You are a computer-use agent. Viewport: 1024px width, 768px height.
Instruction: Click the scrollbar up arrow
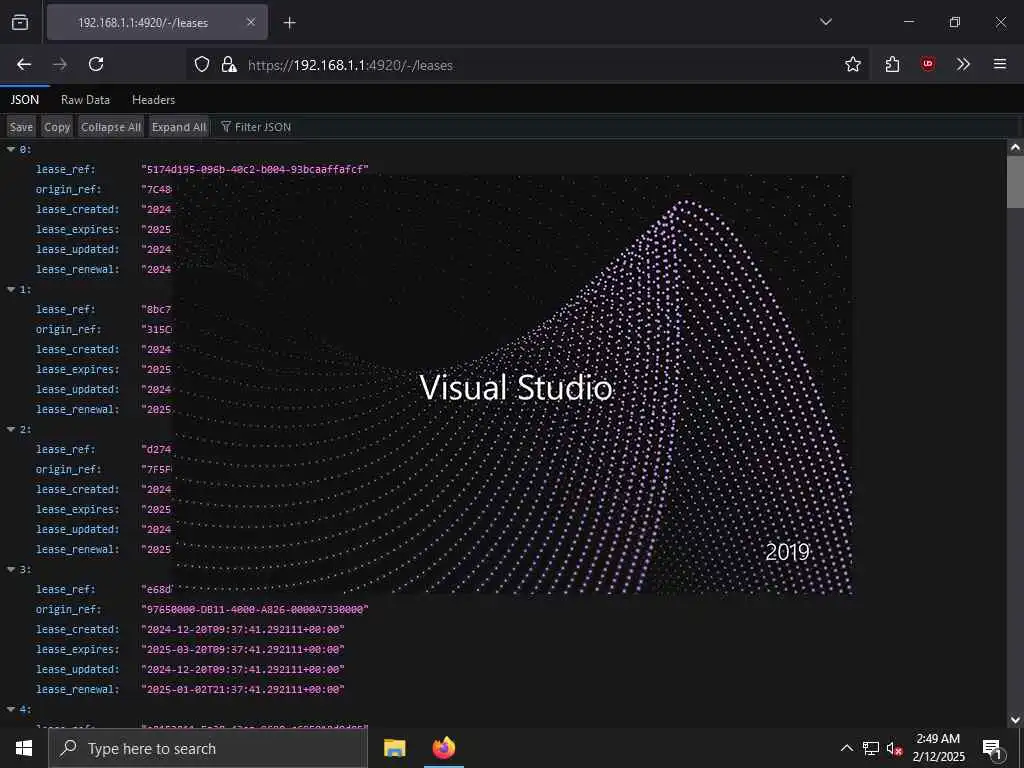tap(1015, 148)
